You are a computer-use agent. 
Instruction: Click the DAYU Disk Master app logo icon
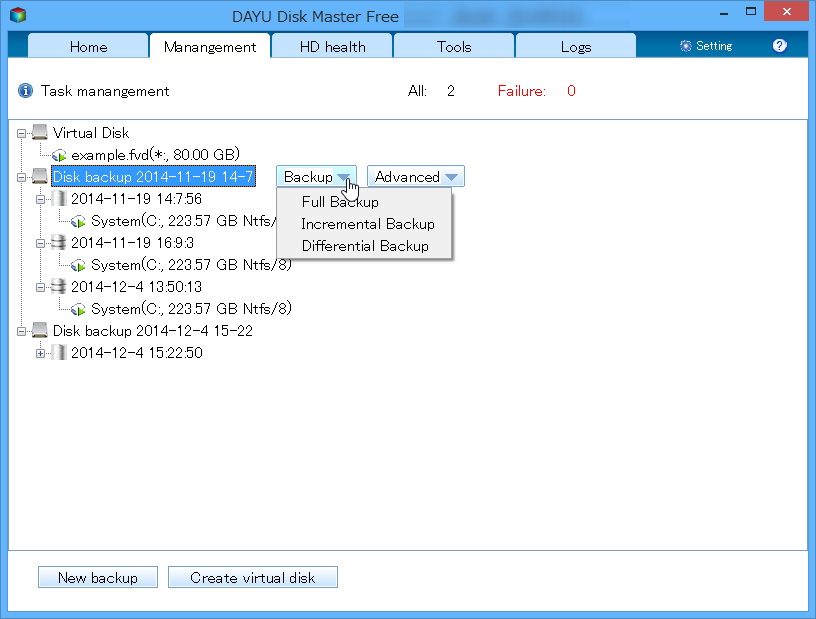18,15
